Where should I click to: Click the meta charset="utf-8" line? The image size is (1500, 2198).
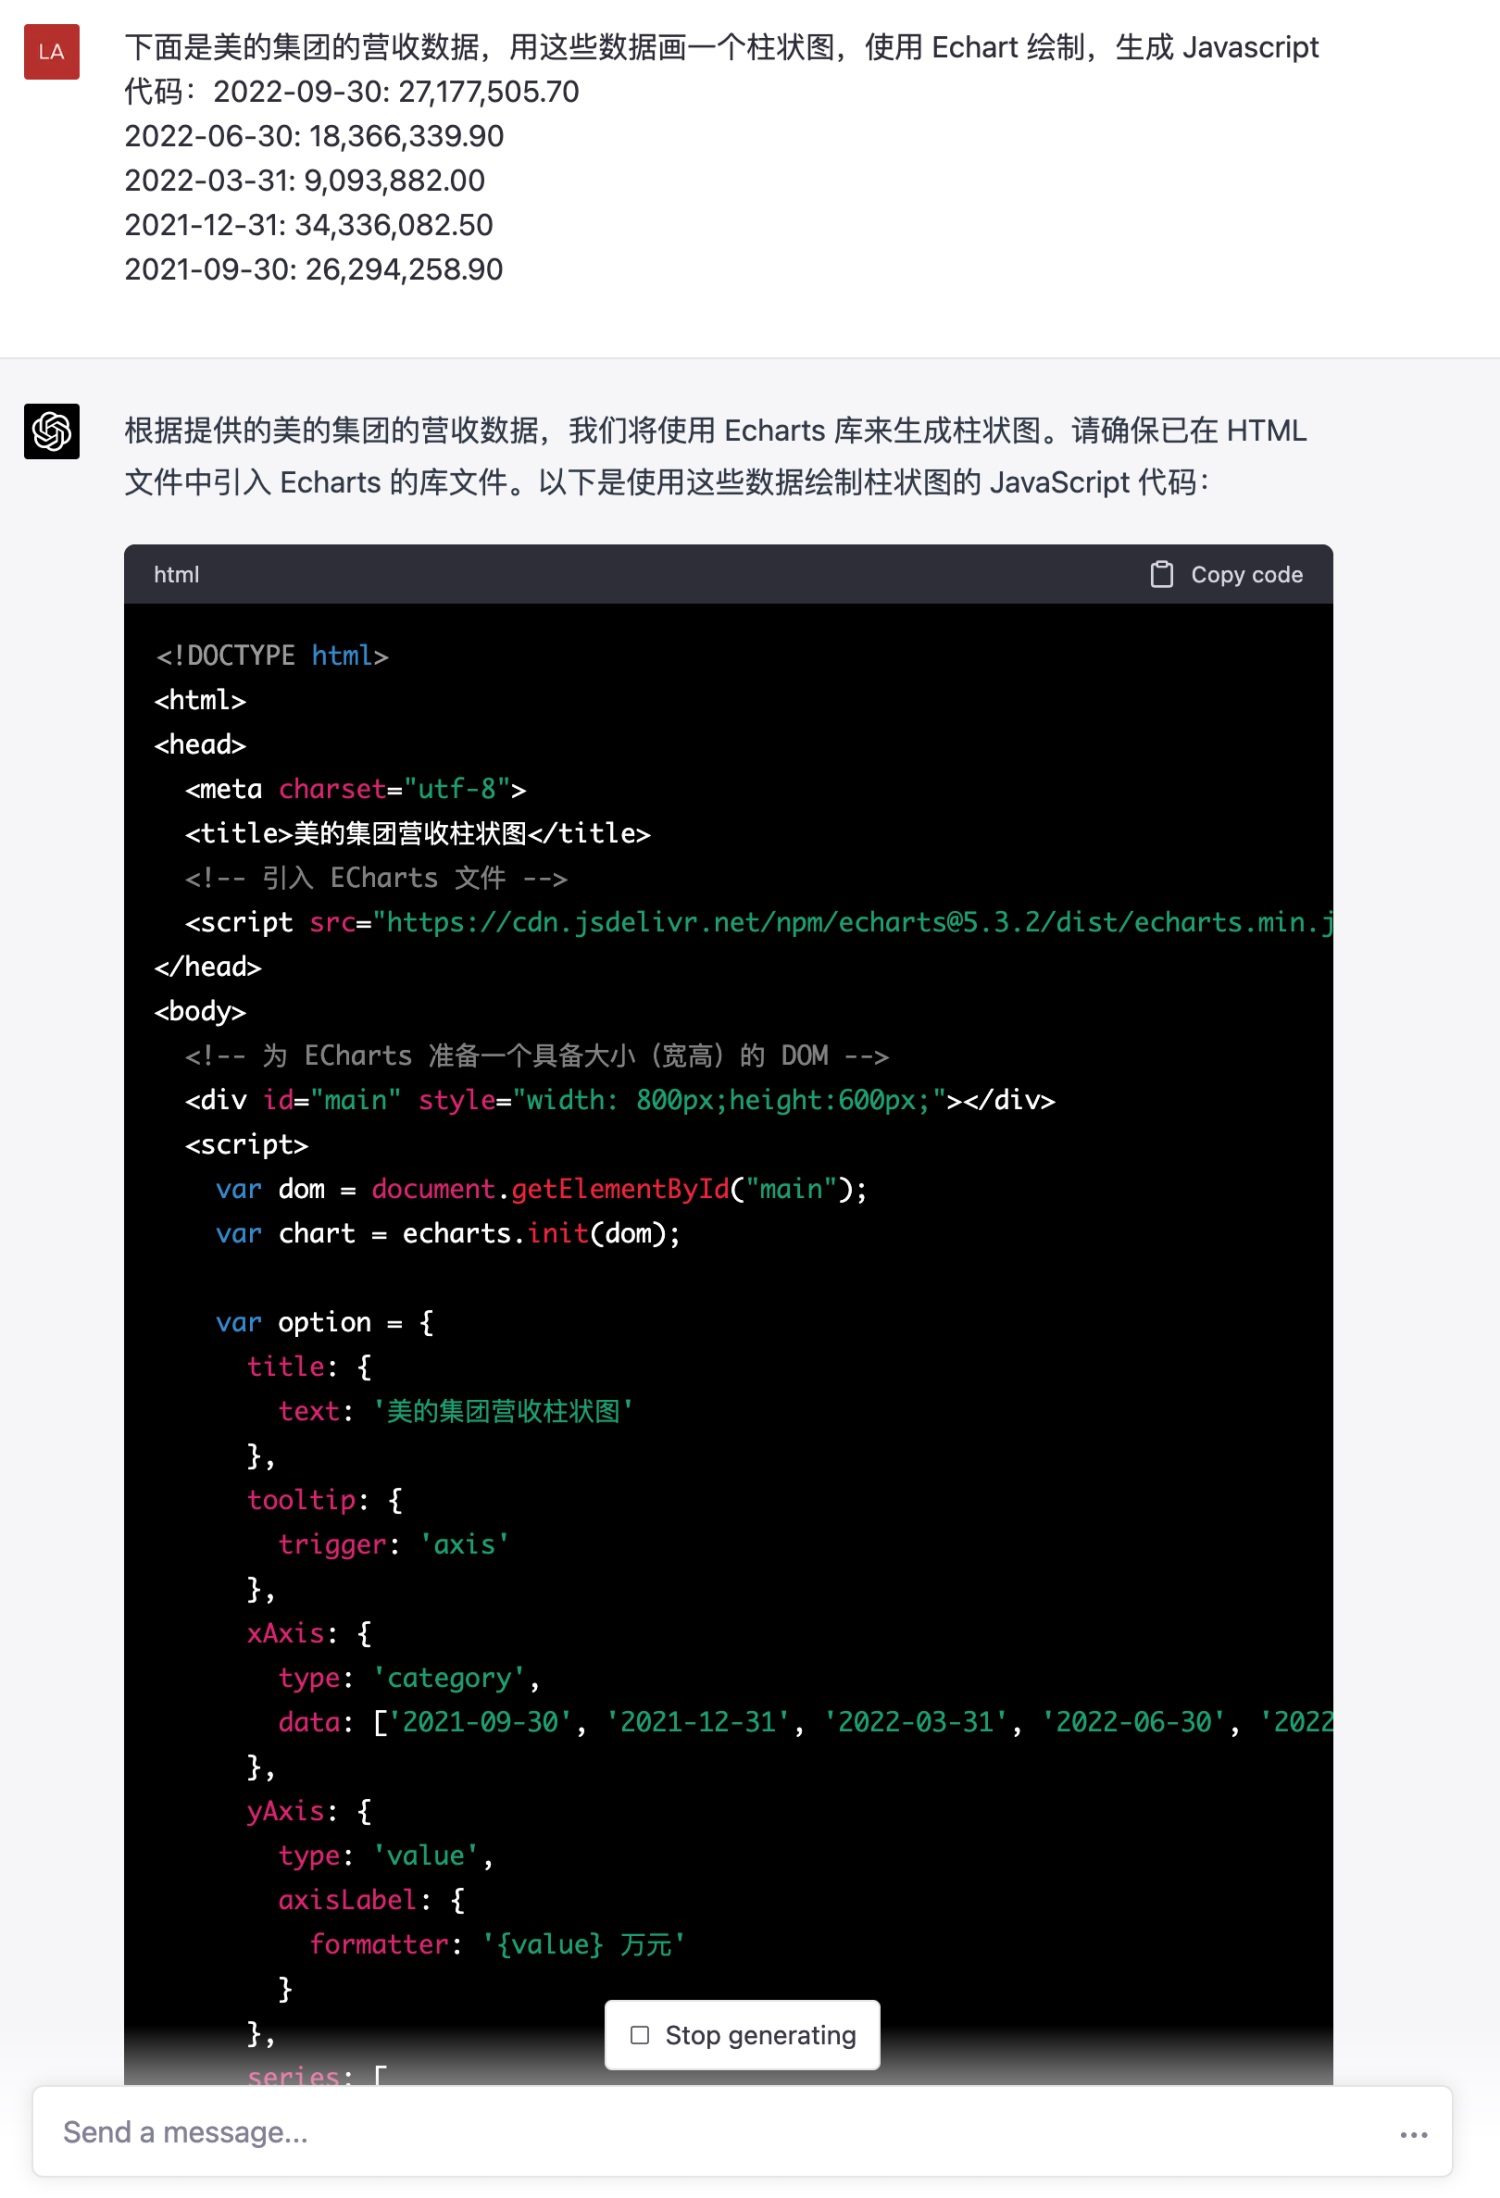(x=355, y=789)
